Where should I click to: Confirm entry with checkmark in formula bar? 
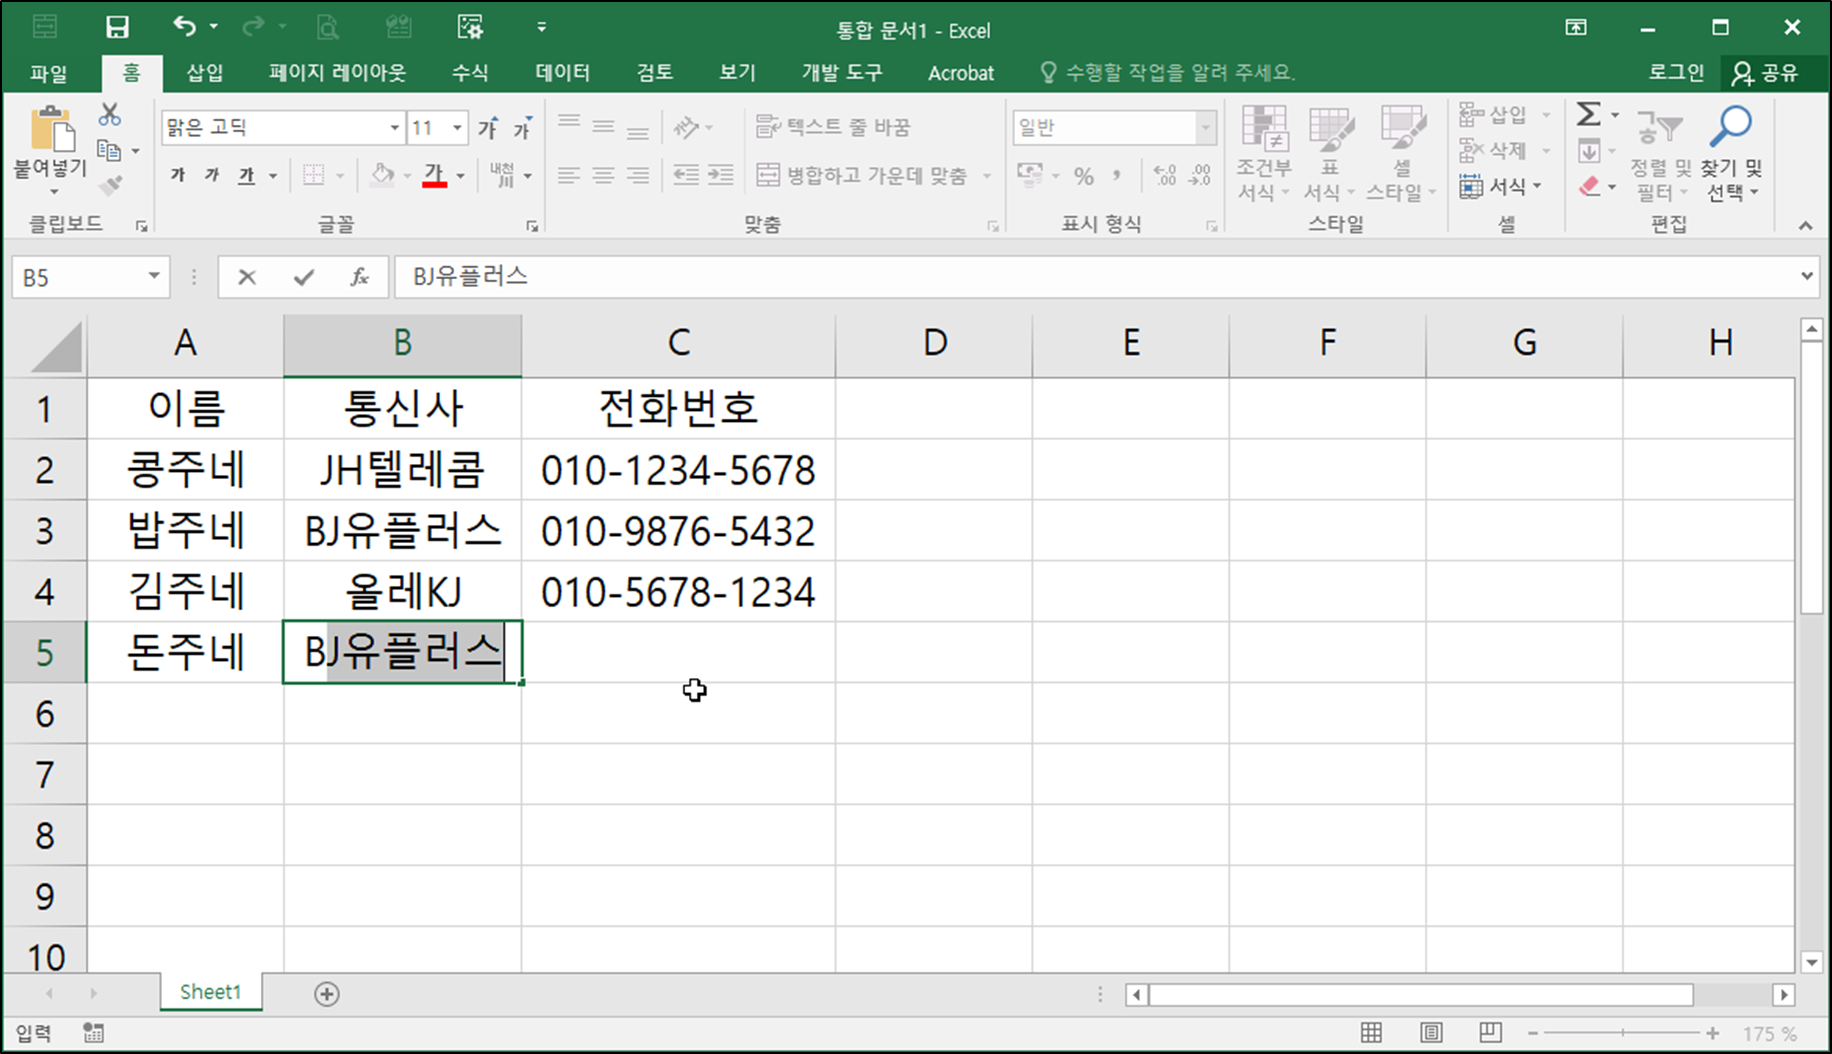pyautogui.click(x=304, y=277)
